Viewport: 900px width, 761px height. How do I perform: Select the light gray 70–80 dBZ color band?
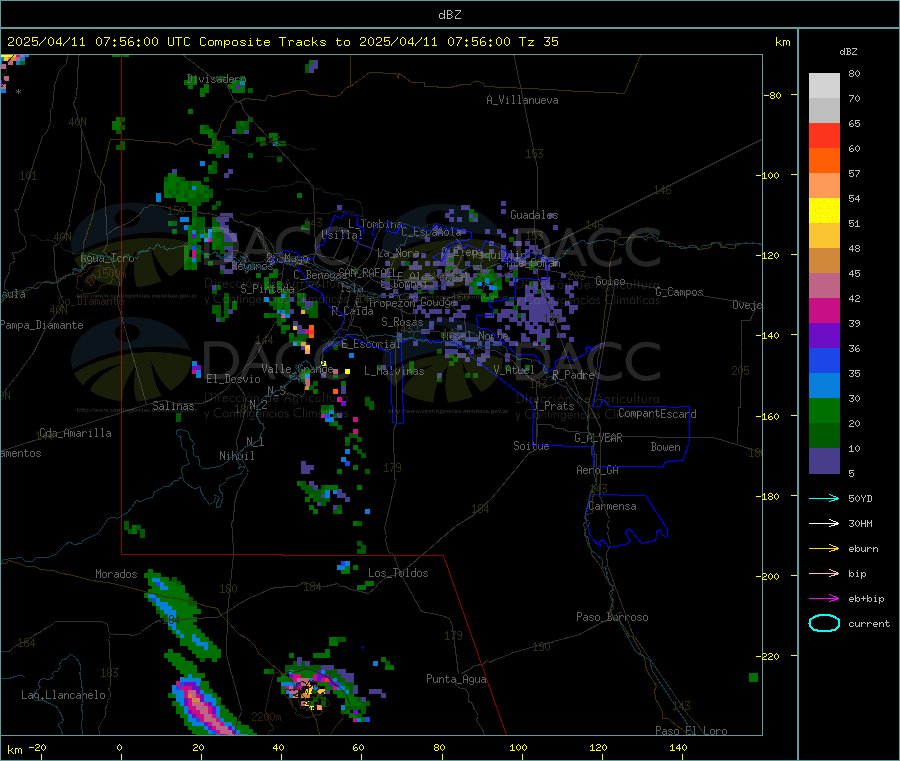coord(824,86)
